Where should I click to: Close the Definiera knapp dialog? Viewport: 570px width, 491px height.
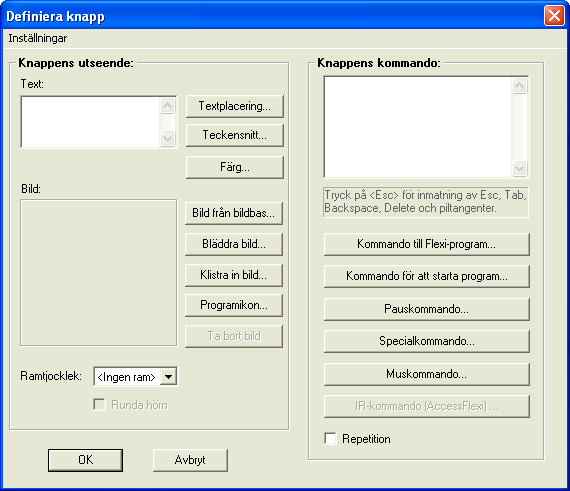pyautogui.click(x=554, y=16)
